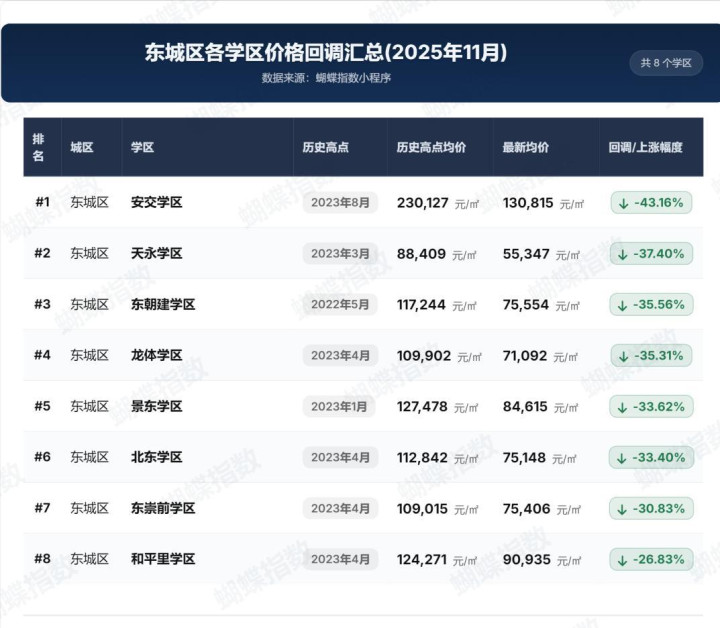
Task: Click the 2022年5月 date pill
Action: coord(340,304)
